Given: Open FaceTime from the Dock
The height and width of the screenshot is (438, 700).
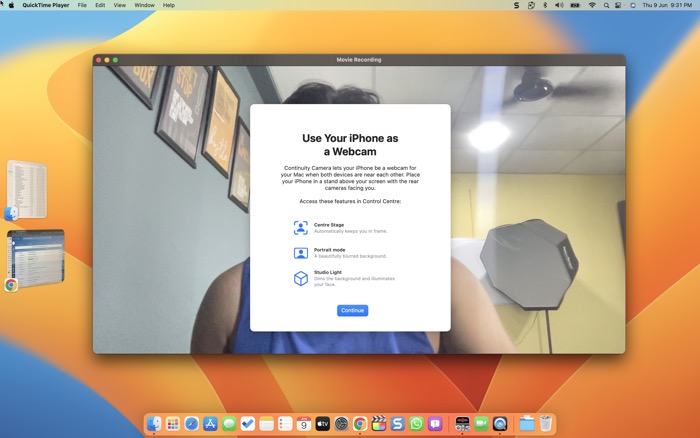Looking at the screenshot, I should click(481, 423).
